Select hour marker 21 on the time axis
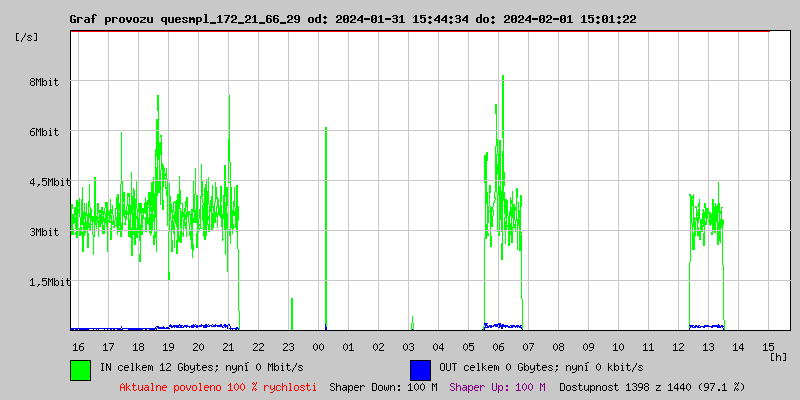The image size is (800, 400). [x=228, y=347]
